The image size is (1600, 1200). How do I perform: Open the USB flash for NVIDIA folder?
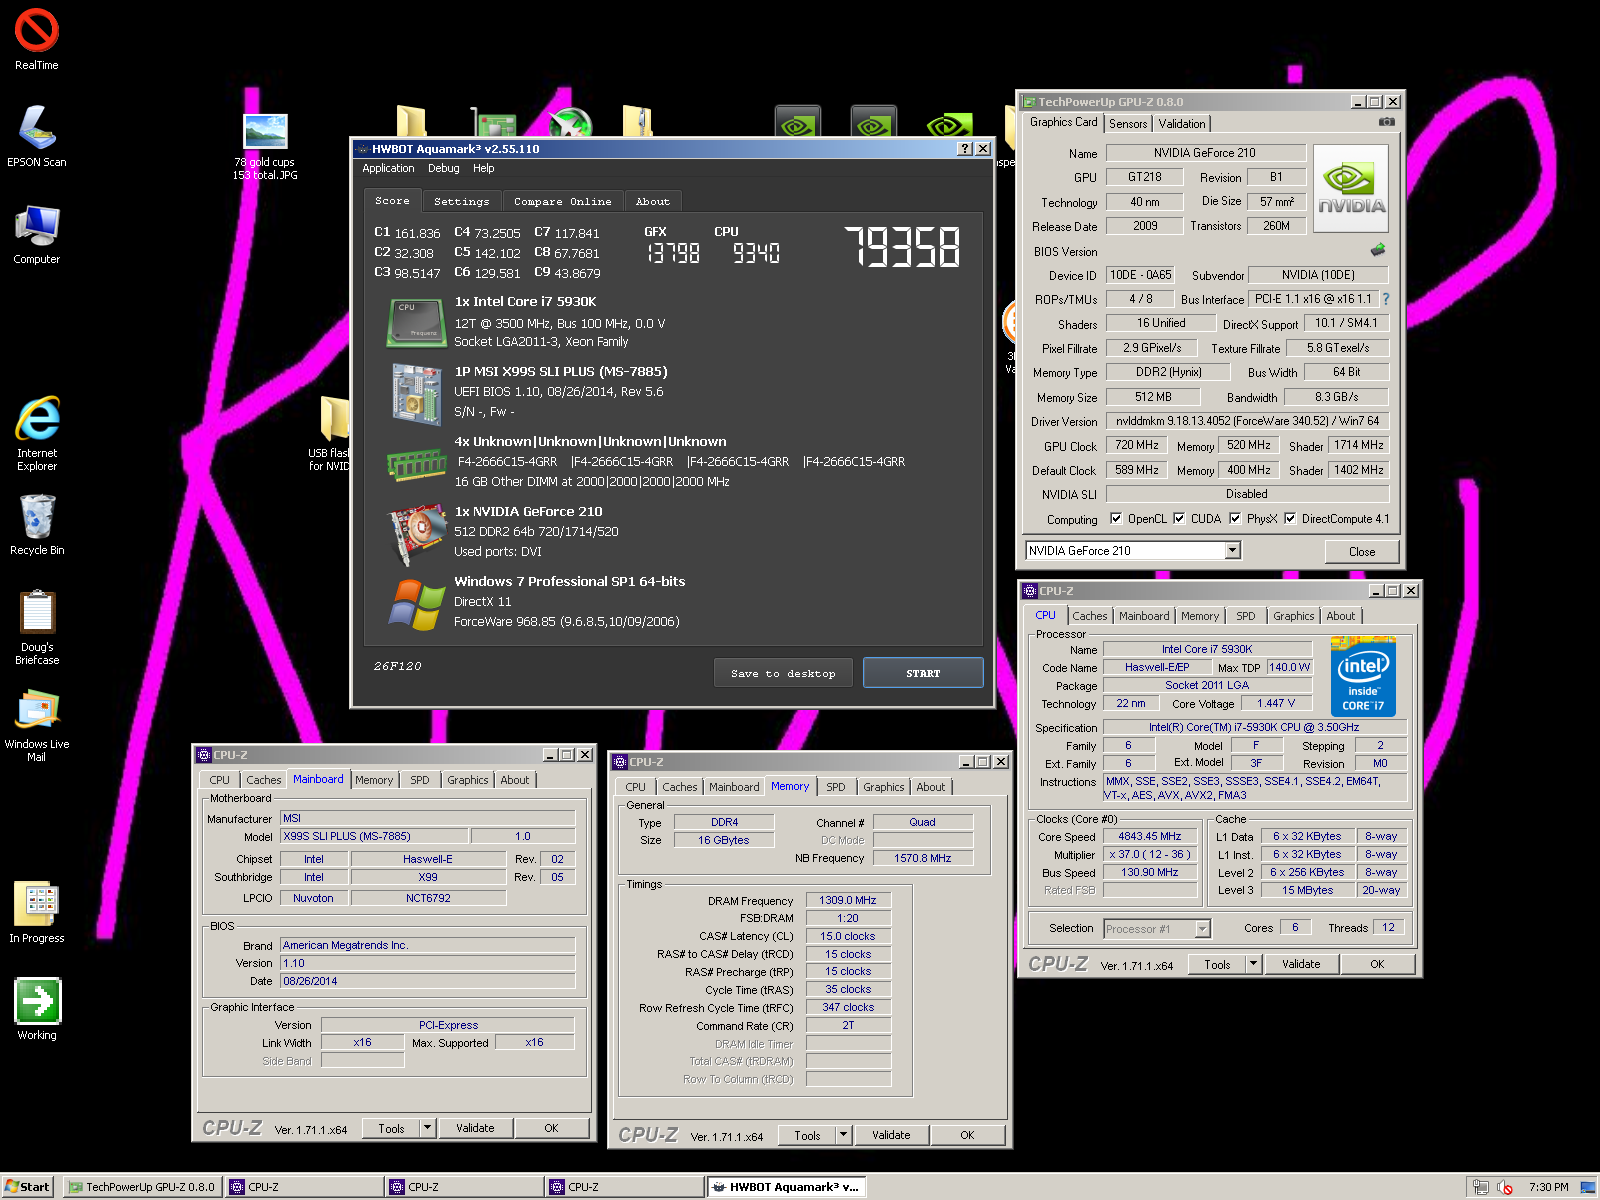point(330,433)
